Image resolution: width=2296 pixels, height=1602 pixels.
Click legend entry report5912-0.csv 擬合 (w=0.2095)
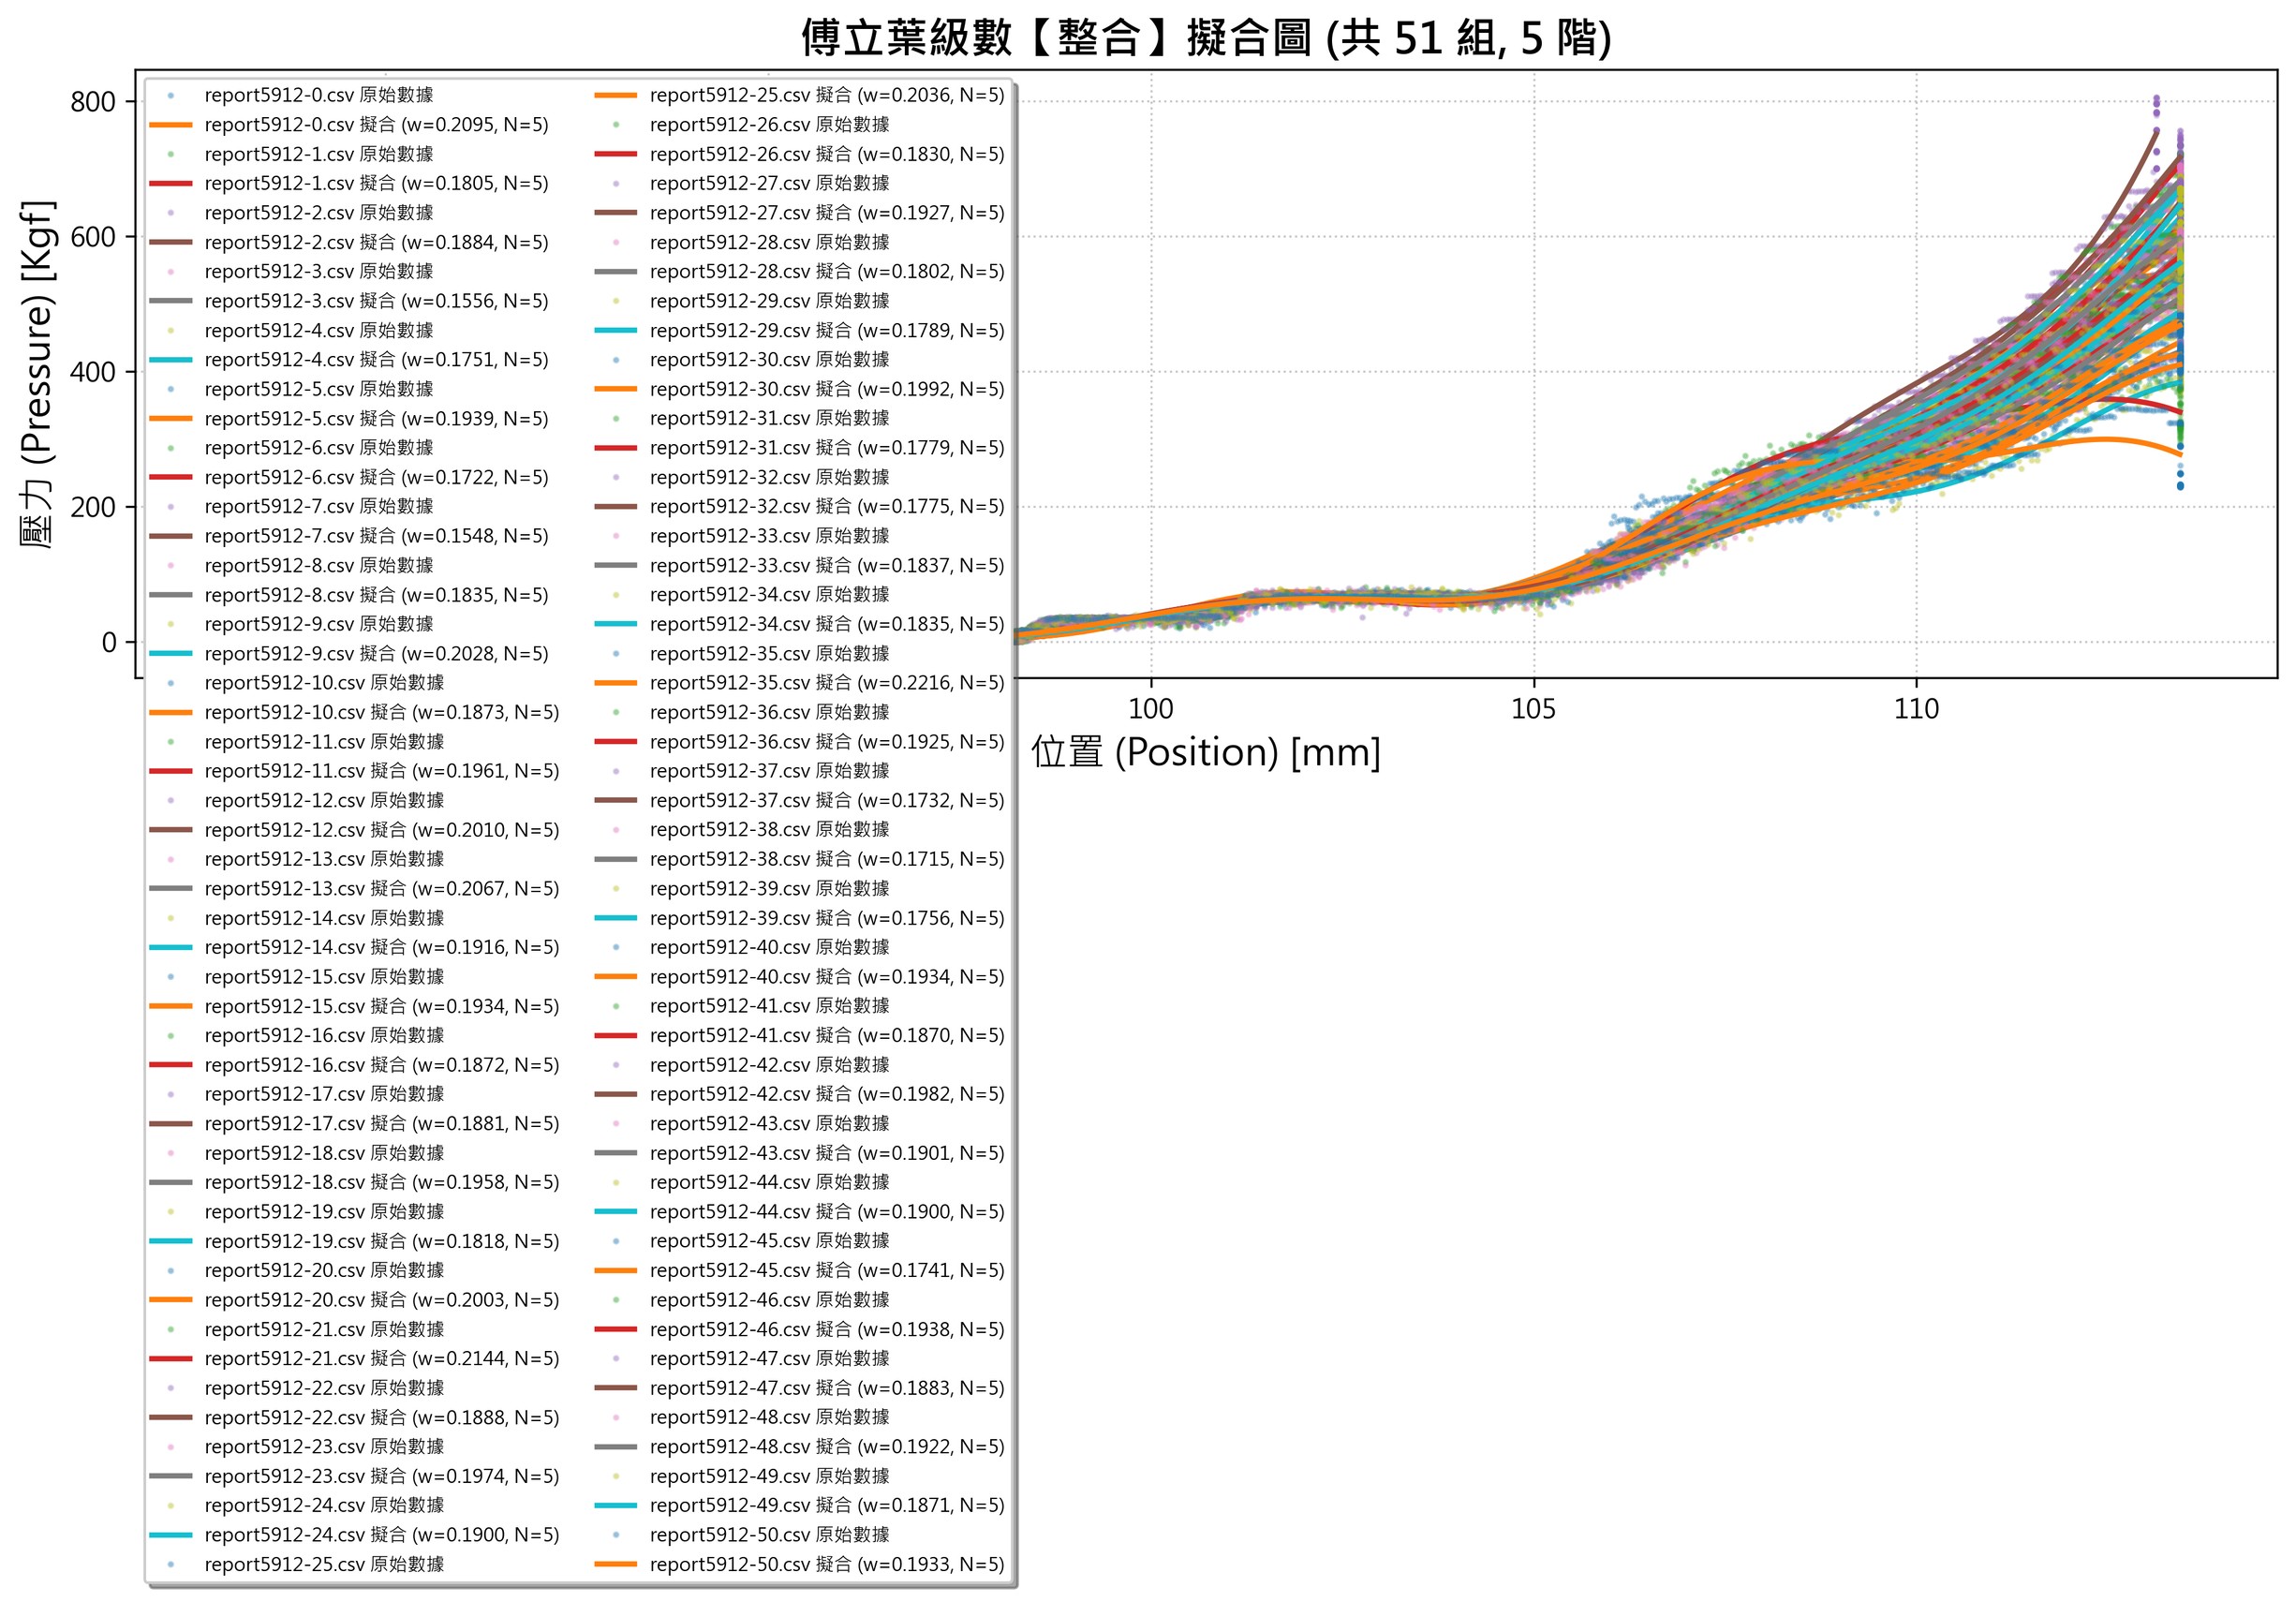tap(376, 125)
